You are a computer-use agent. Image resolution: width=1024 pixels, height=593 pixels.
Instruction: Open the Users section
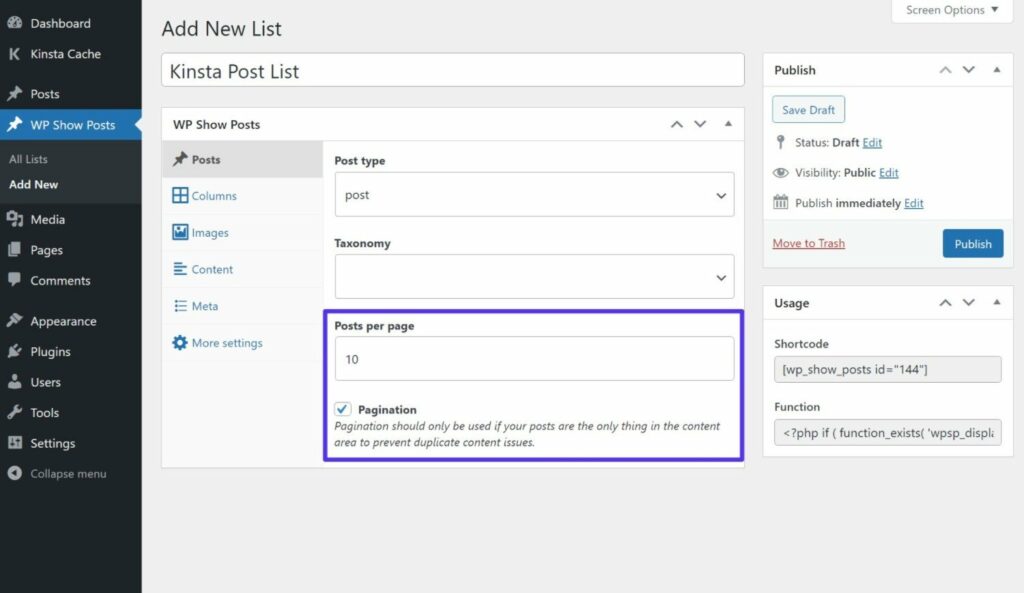(50, 381)
